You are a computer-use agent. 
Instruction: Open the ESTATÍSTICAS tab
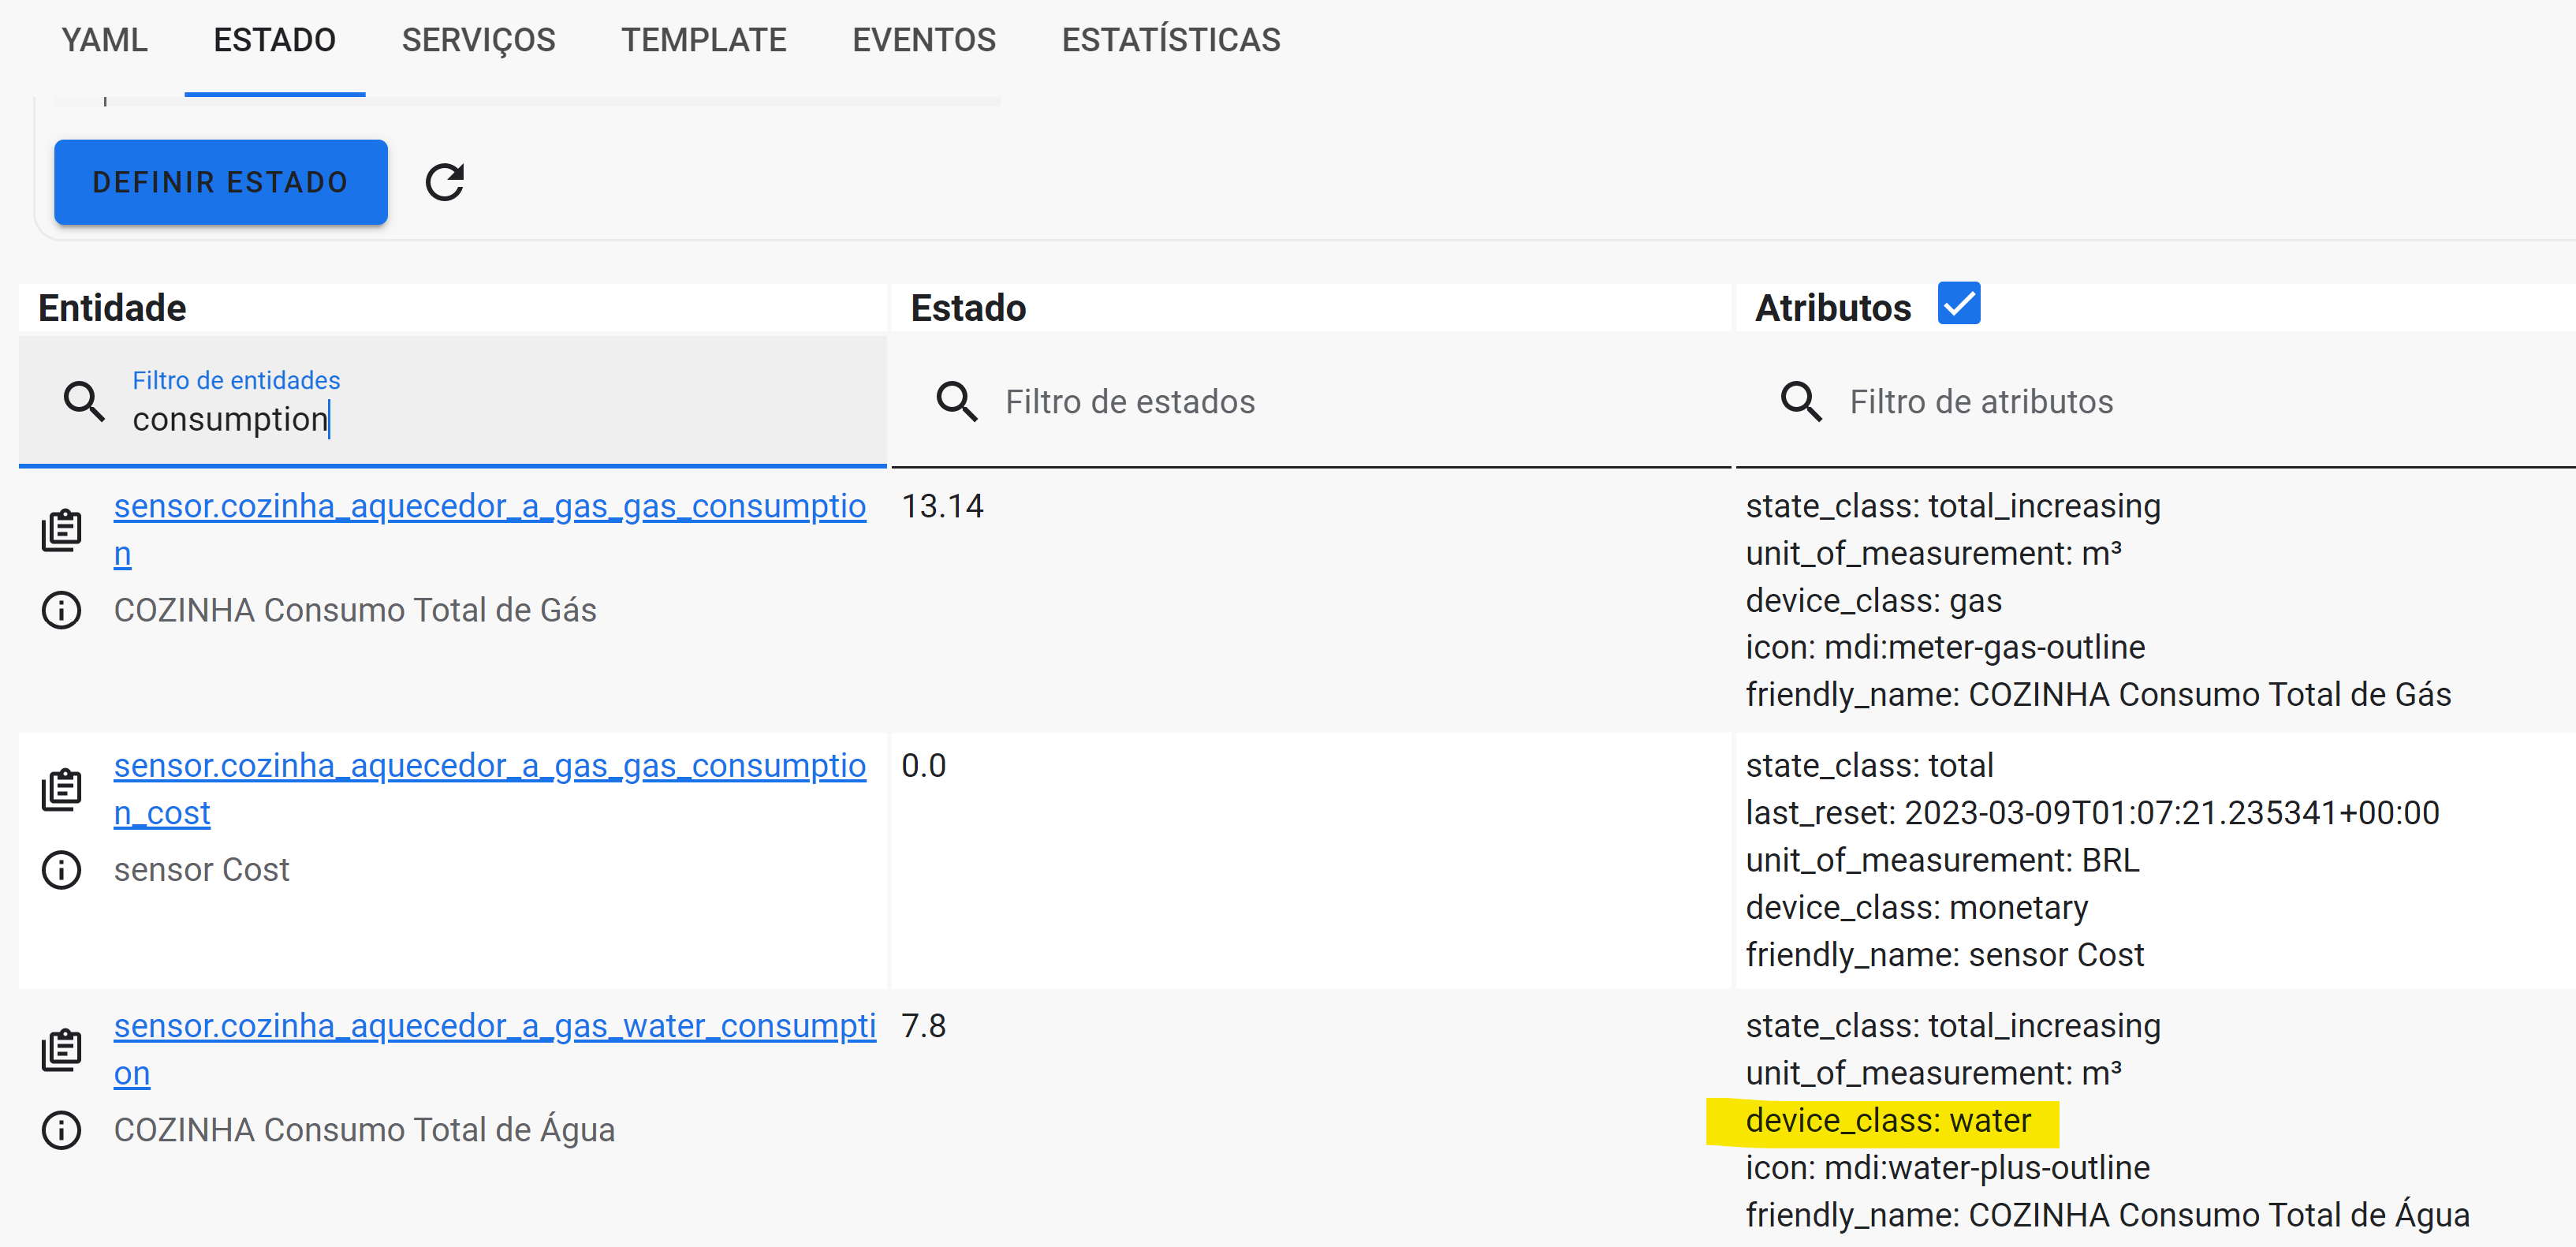click(x=1171, y=40)
